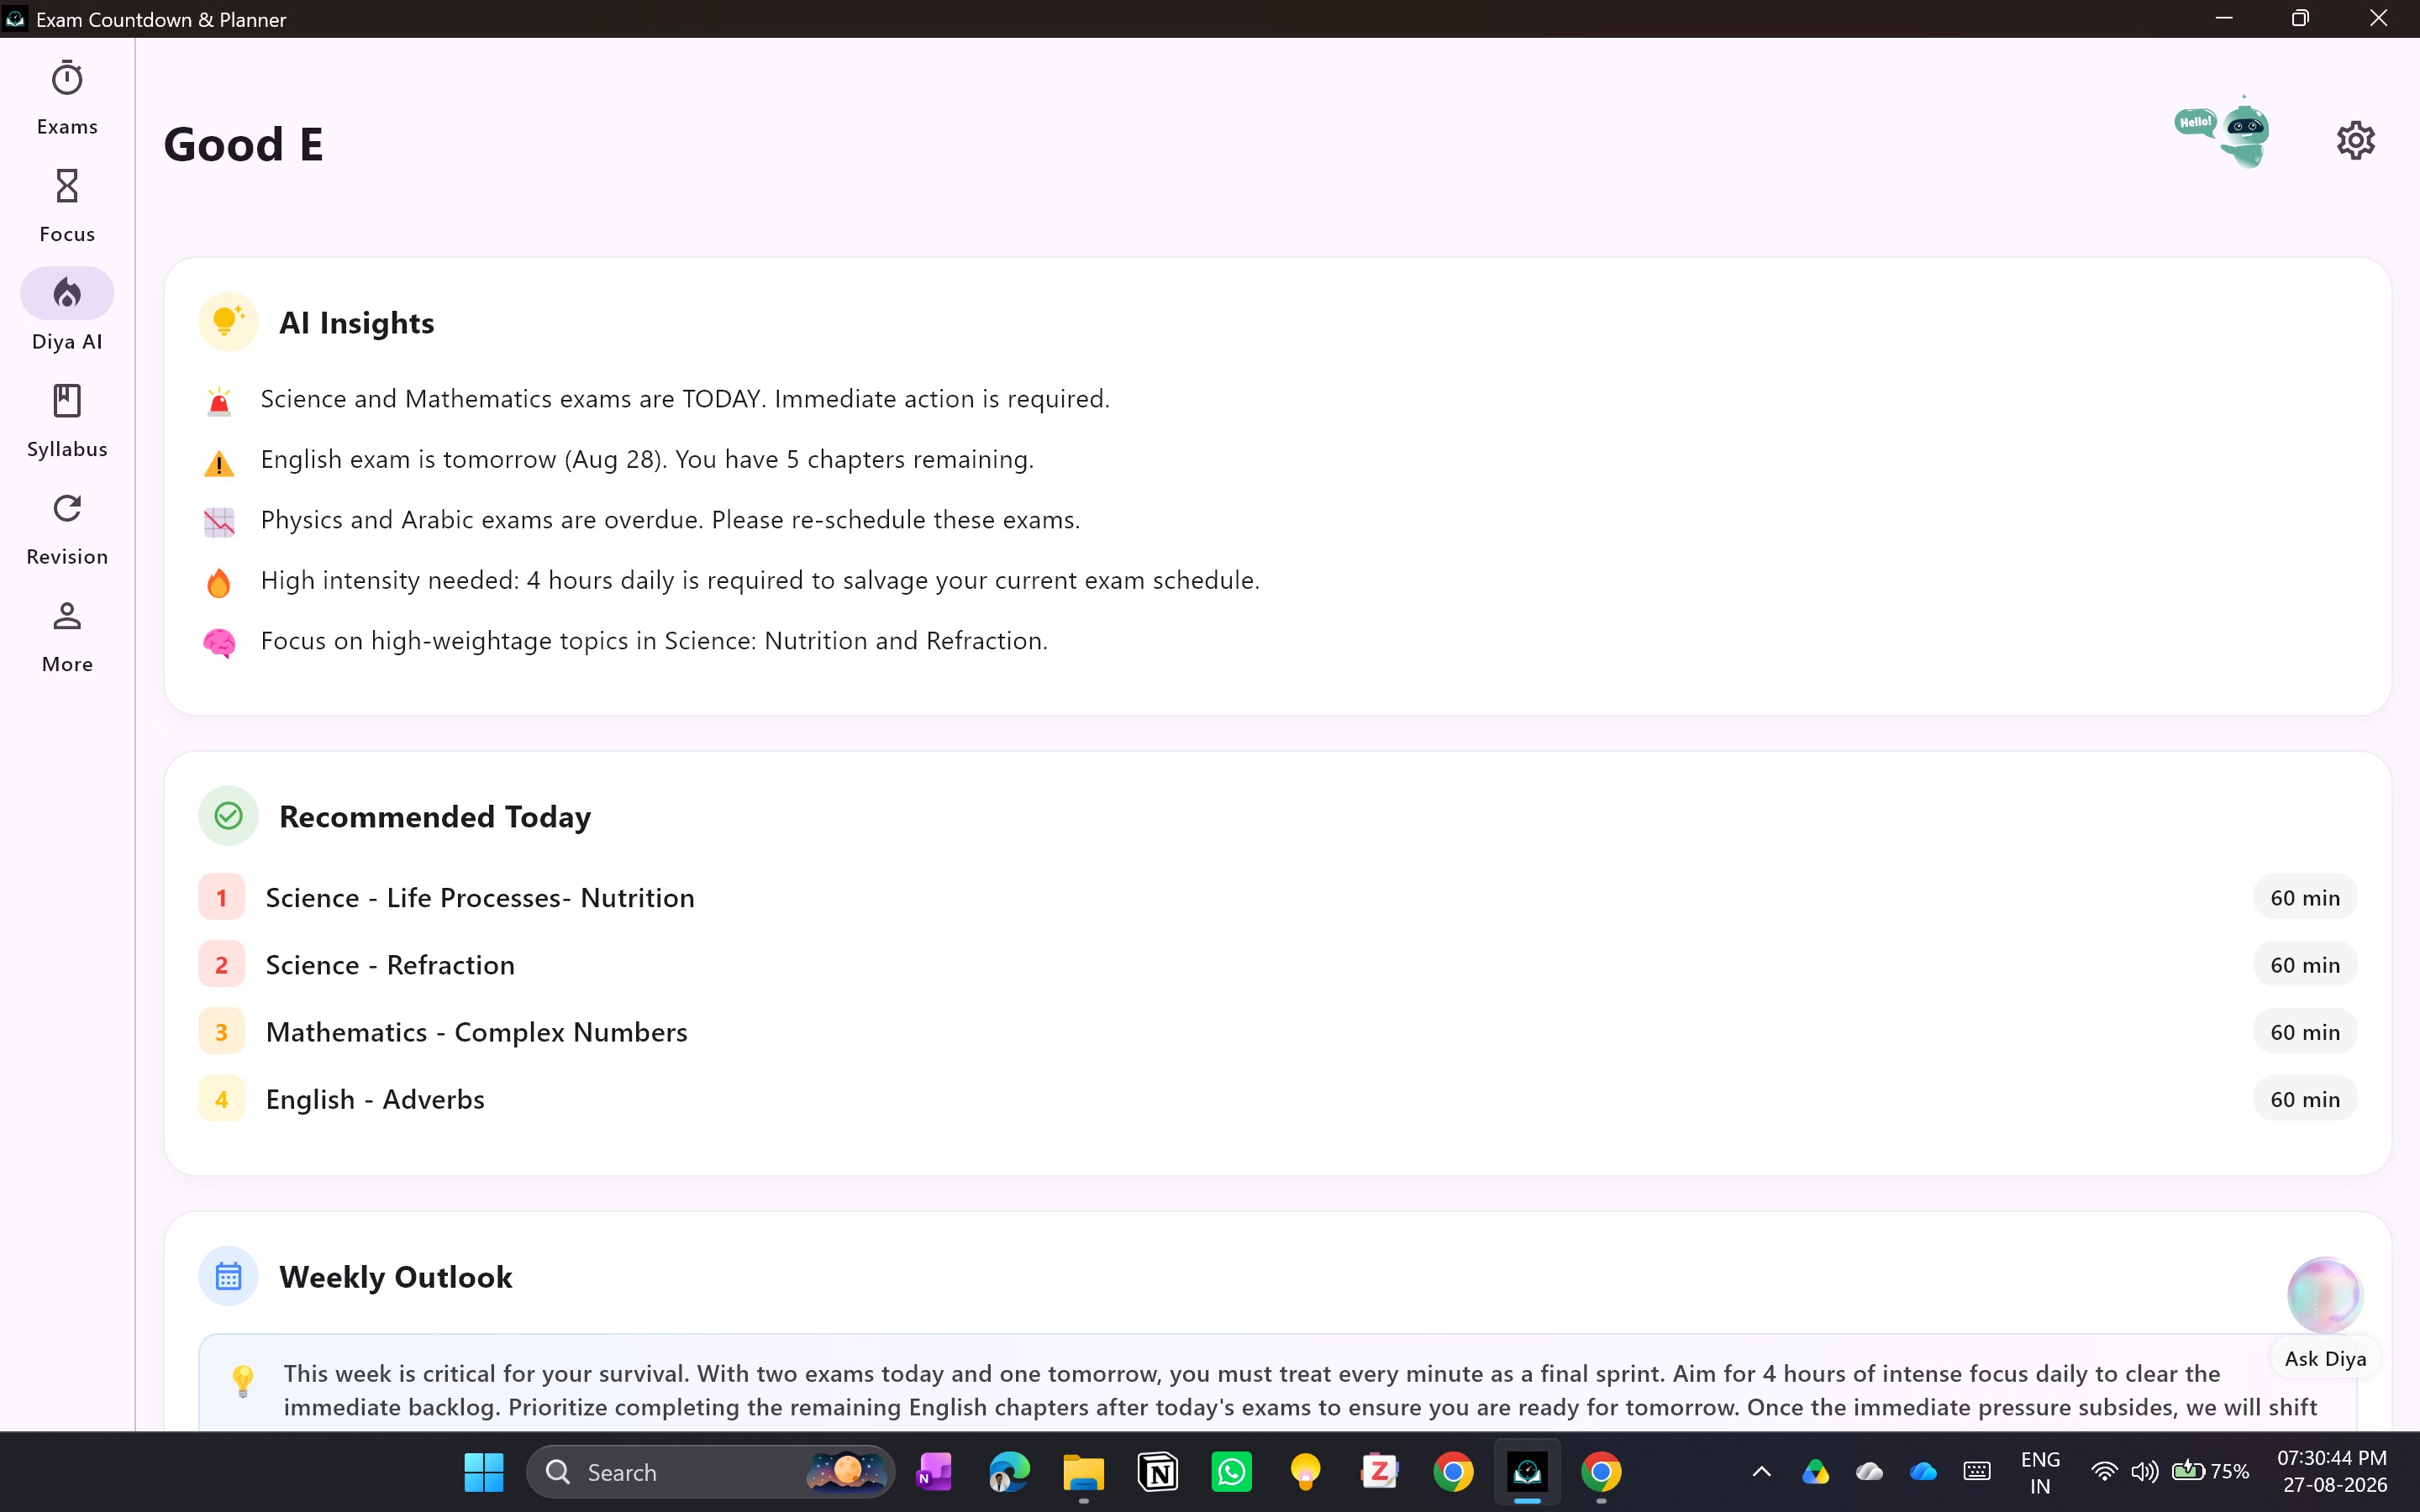2420x1512 pixels.
Task: Click the high-weightage topics insight
Action: (x=654, y=641)
